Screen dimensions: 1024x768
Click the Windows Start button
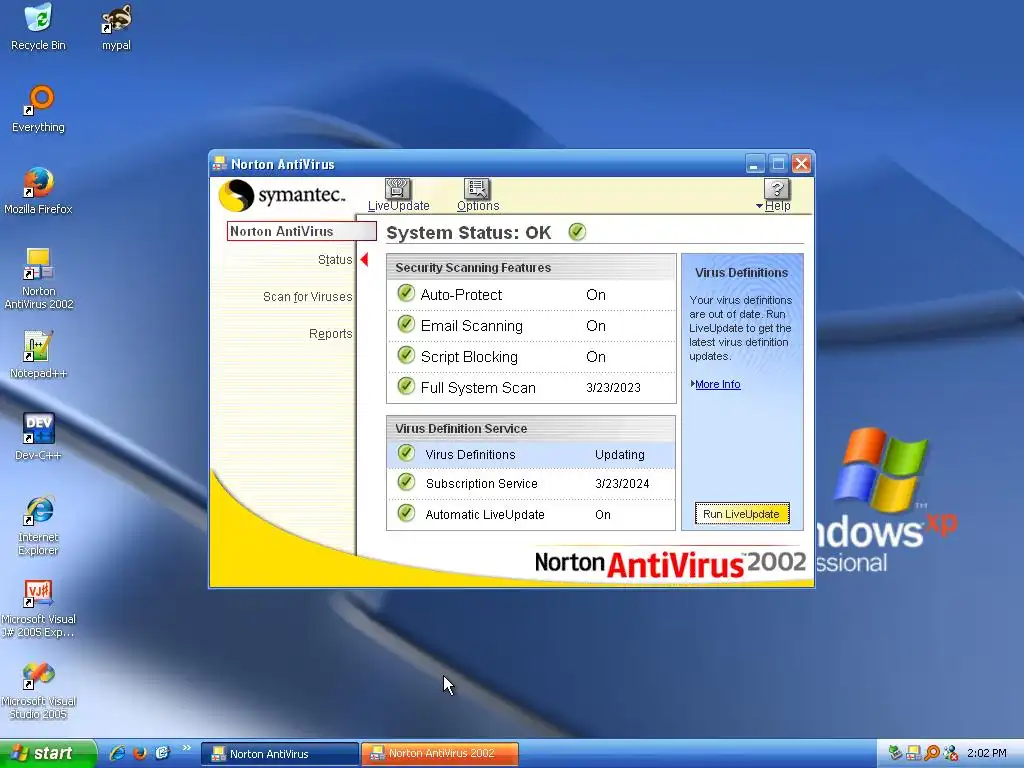coord(48,754)
